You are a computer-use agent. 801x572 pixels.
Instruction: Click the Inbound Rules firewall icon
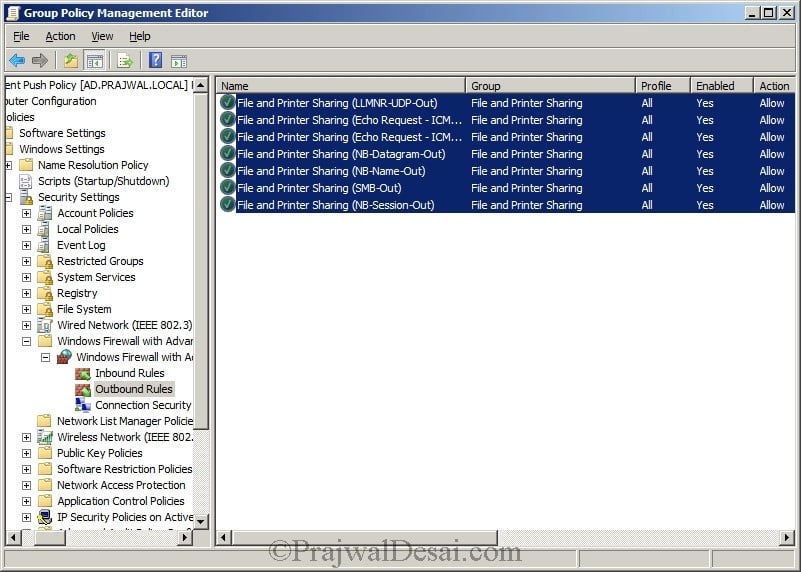tap(83, 373)
